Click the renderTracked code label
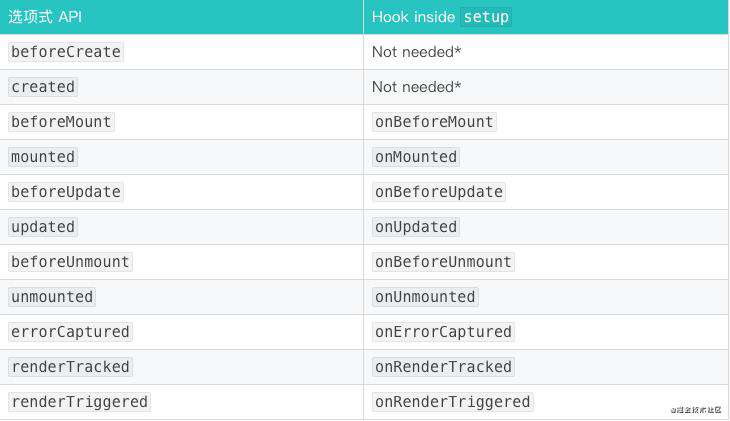The width and height of the screenshot is (730, 421). (70, 367)
